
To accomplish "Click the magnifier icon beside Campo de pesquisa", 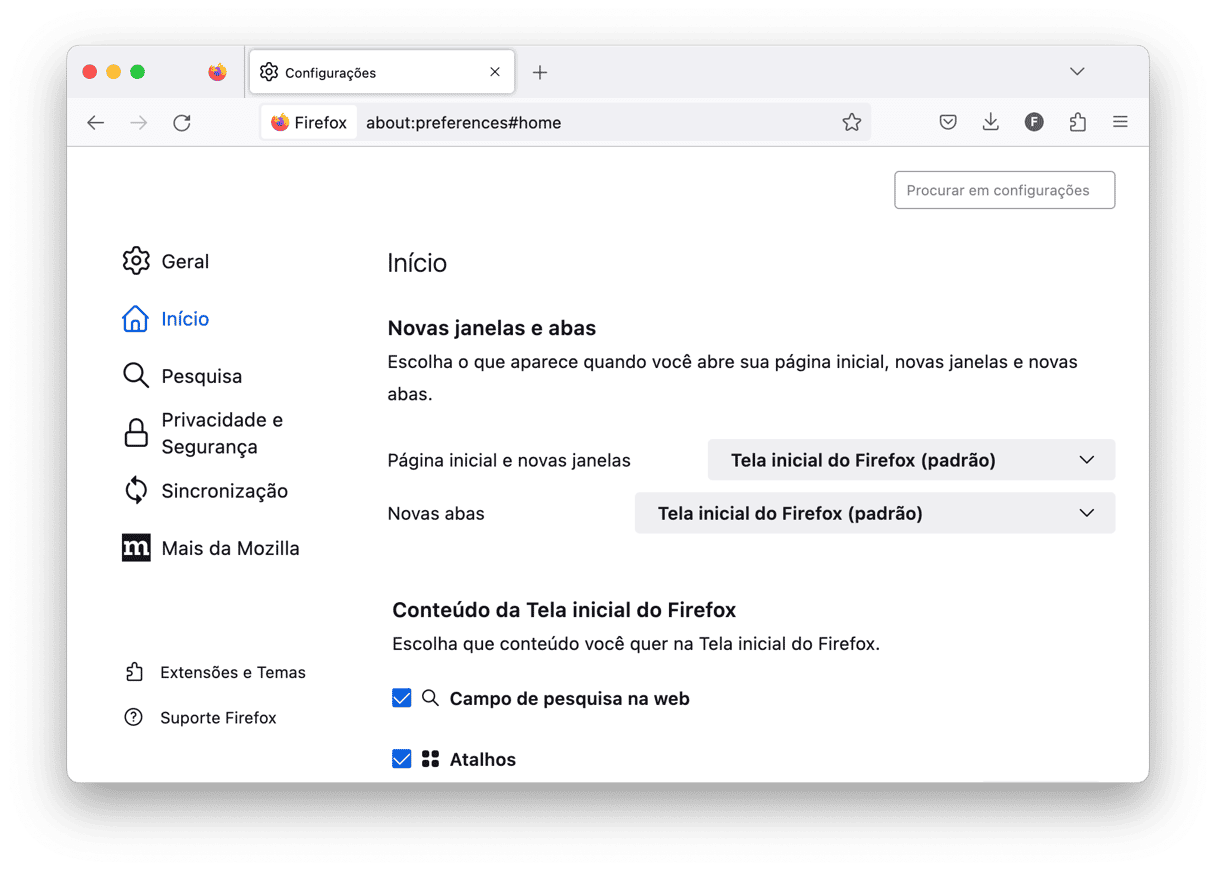I will coord(430,698).
